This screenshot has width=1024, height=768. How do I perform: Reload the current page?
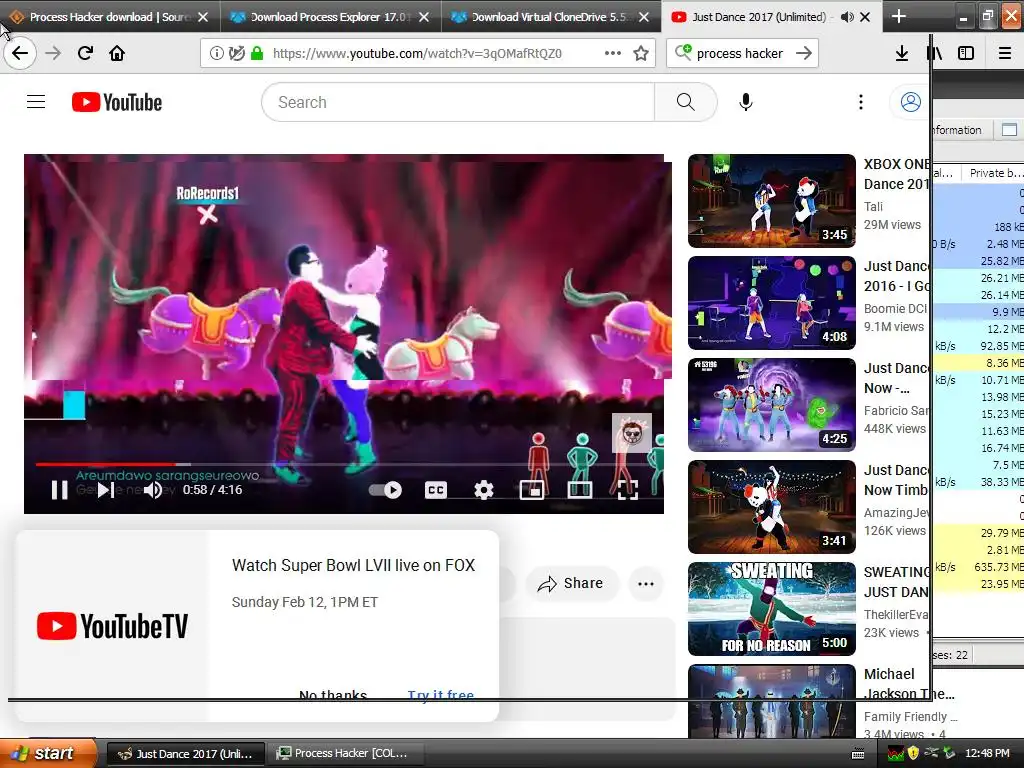[x=85, y=53]
